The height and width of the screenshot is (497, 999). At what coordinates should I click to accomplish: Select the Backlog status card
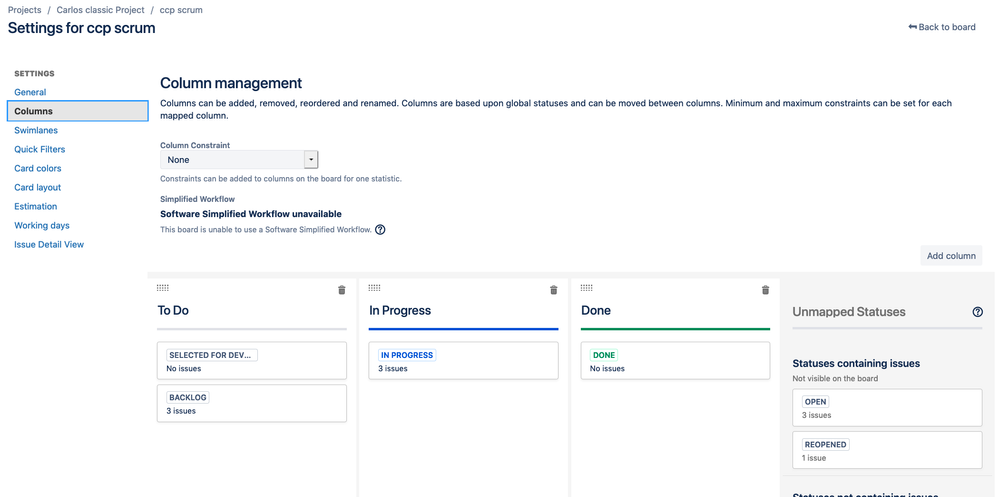point(252,403)
